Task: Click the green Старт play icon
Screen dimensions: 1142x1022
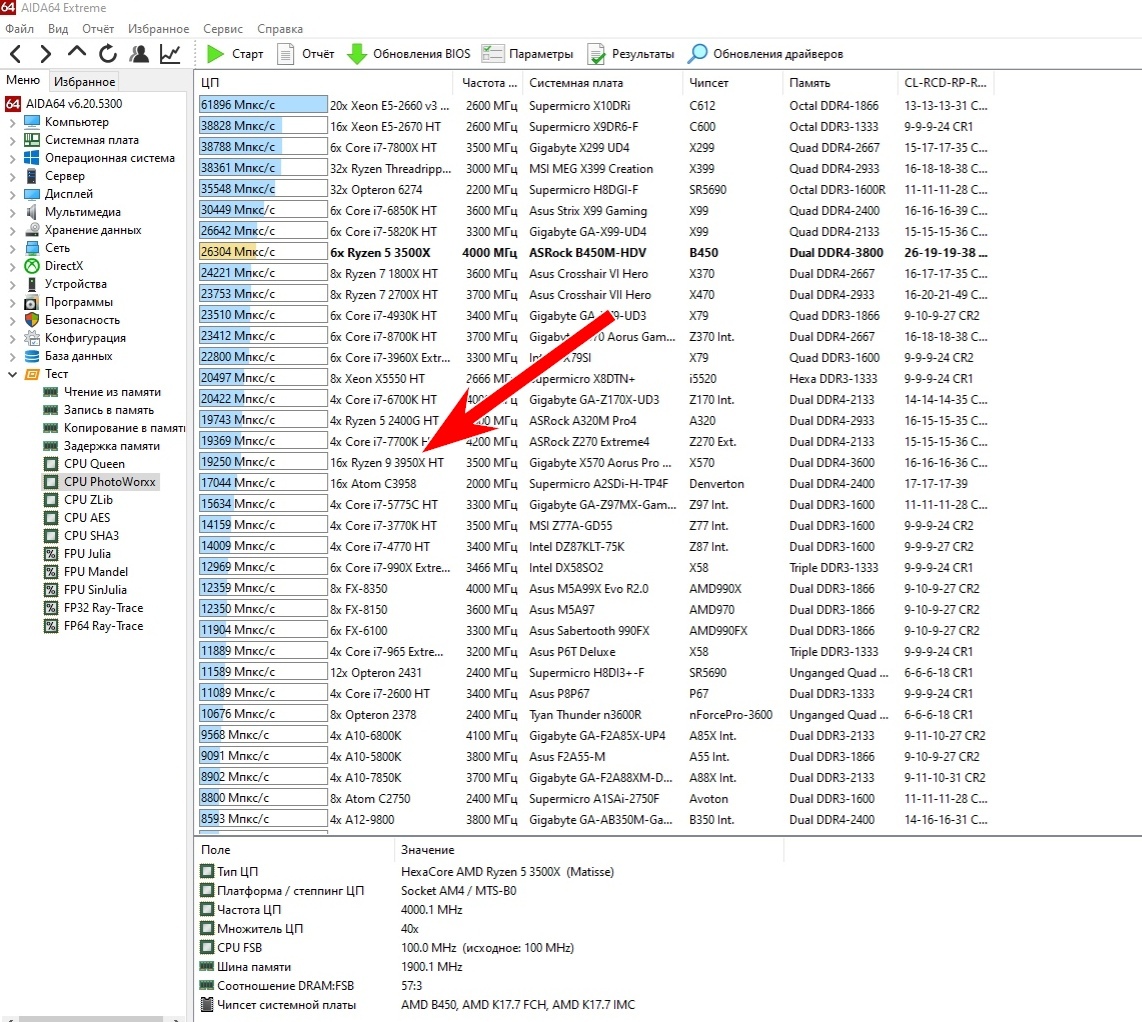Action: 216,54
